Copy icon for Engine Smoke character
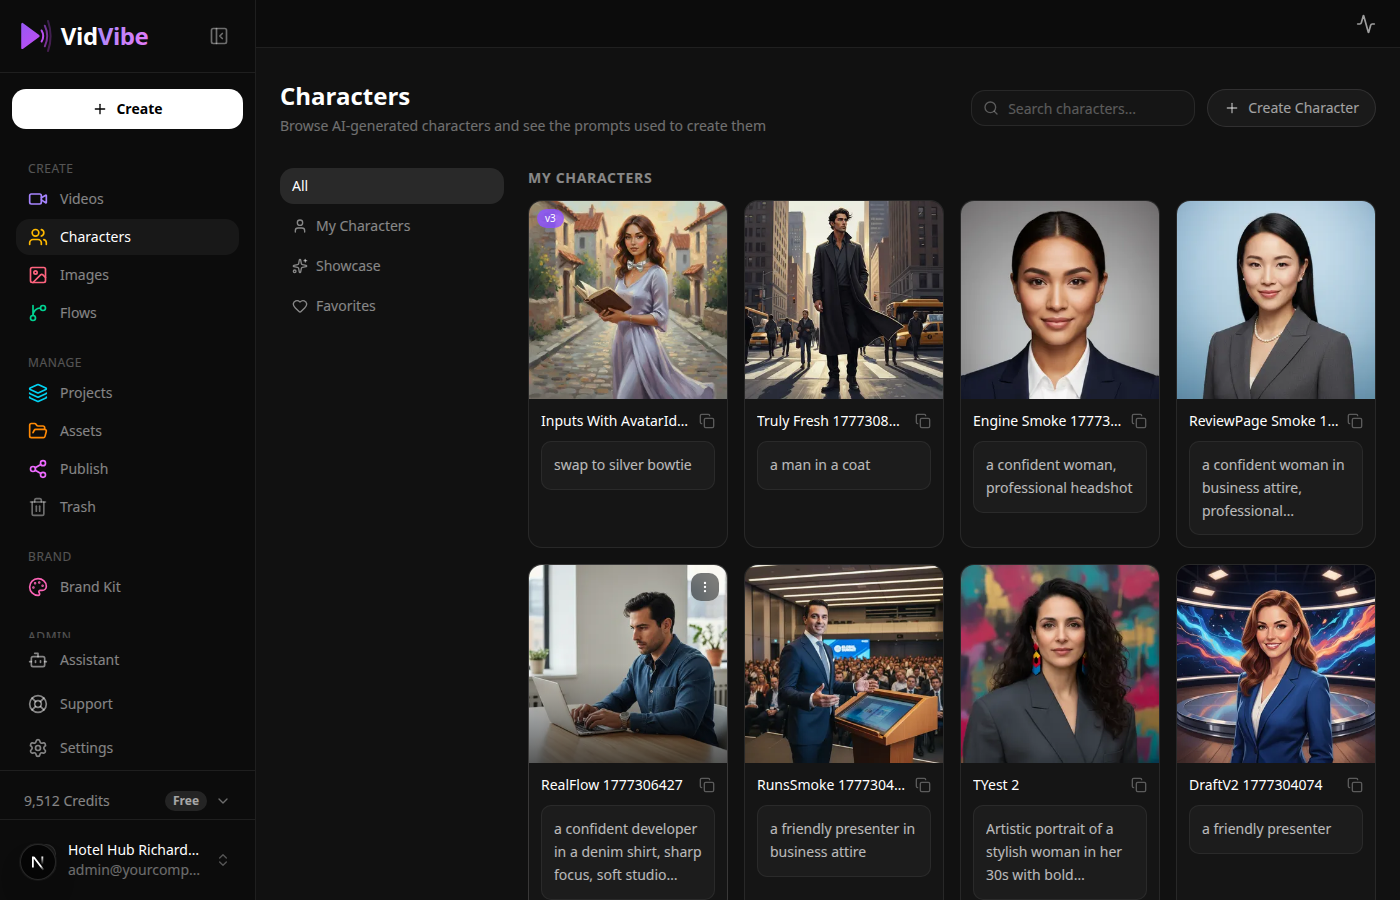The height and width of the screenshot is (900, 1400). [1139, 421]
